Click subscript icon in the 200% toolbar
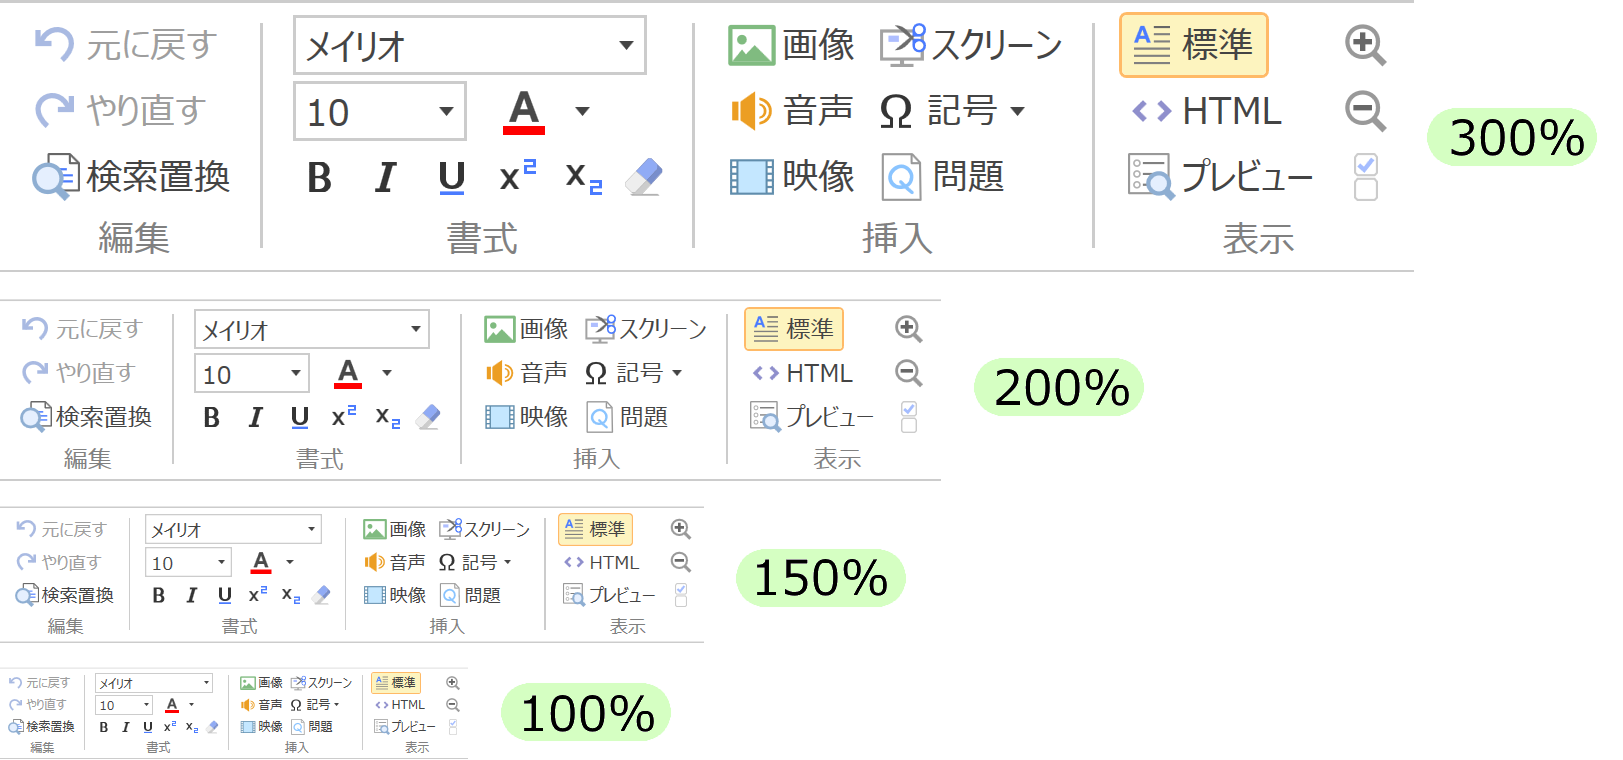This screenshot has width=1623, height=760. pos(388,417)
